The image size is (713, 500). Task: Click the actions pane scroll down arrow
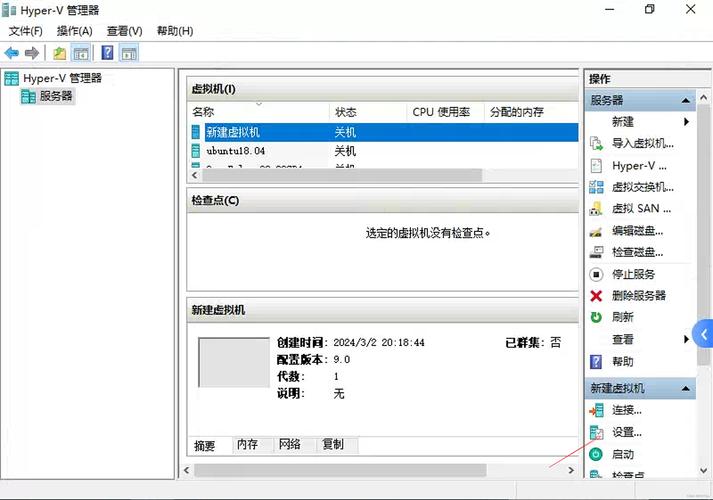coord(703,470)
